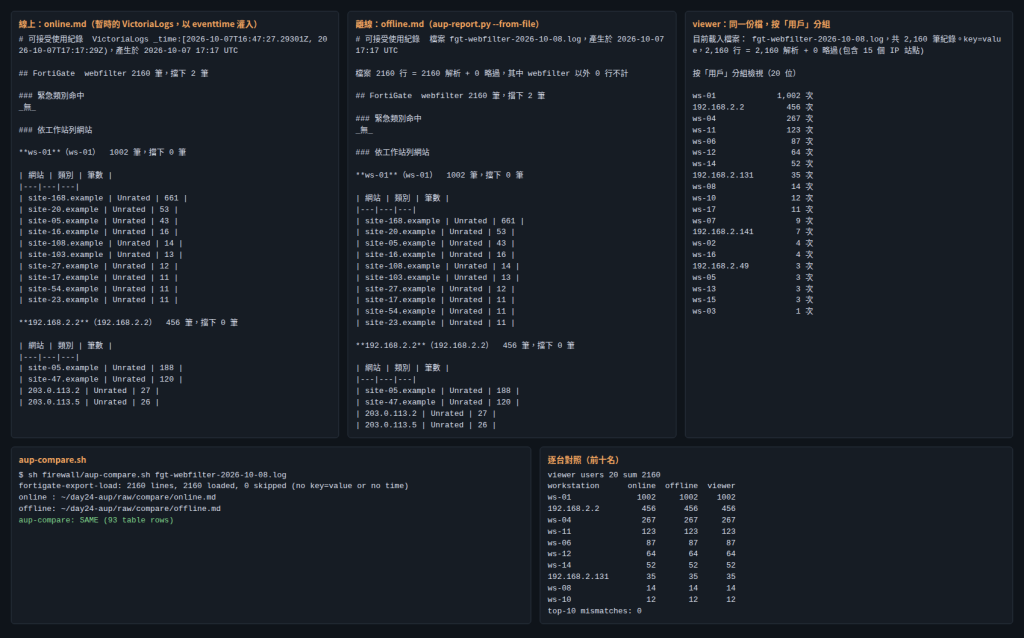Click the ws-10 row in the 逐台對照 table
The height and width of the screenshot is (638, 1024).
point(641,599)
